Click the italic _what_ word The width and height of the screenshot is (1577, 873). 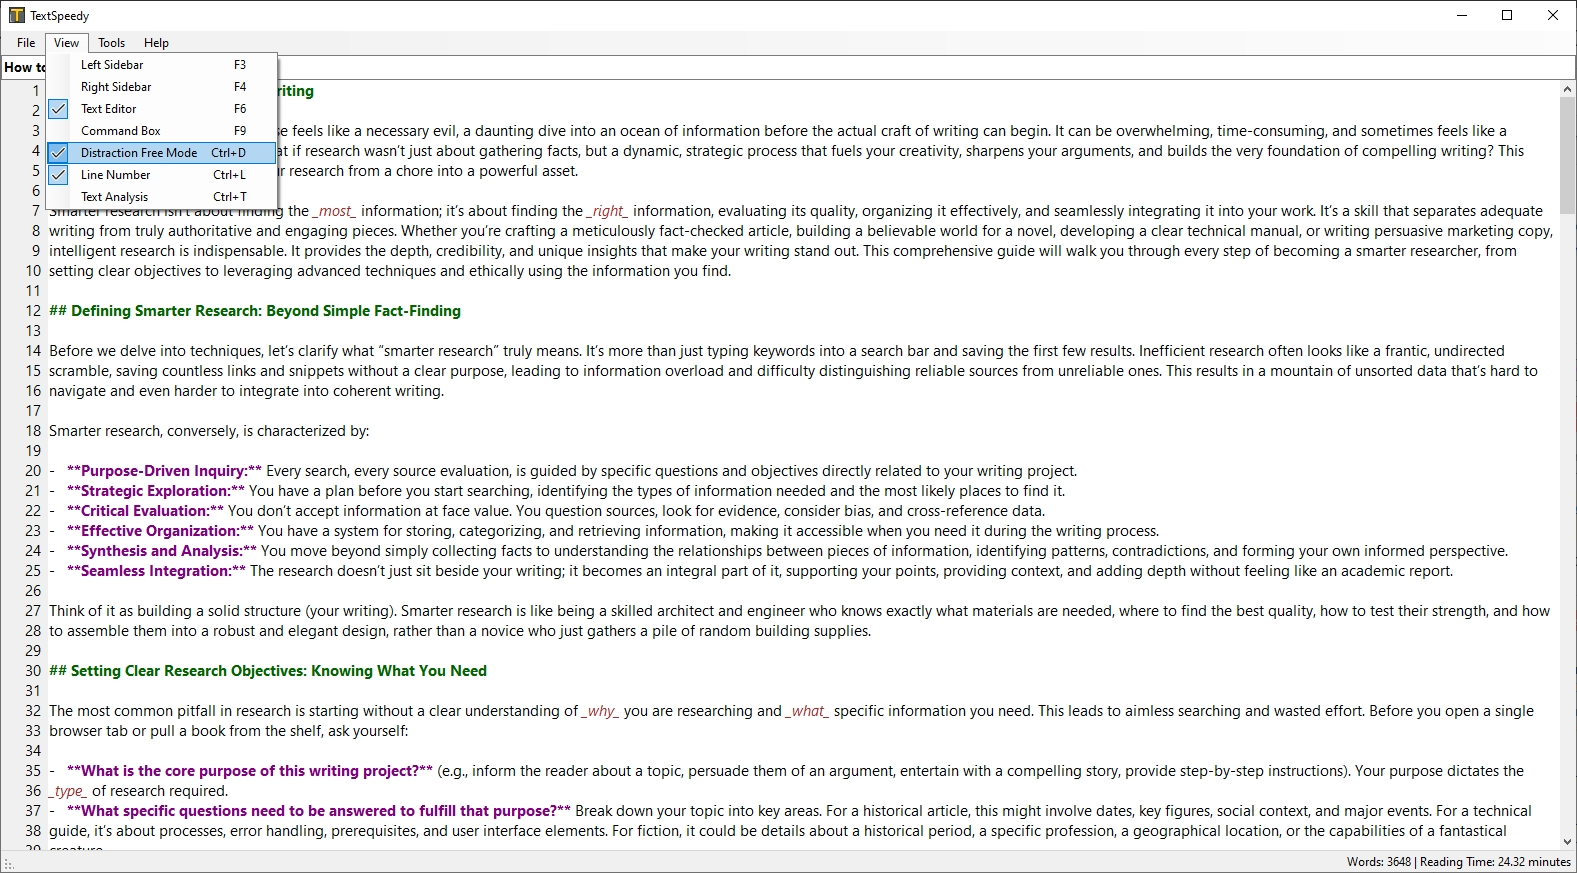pyautogui.click(x=808, y=711)
